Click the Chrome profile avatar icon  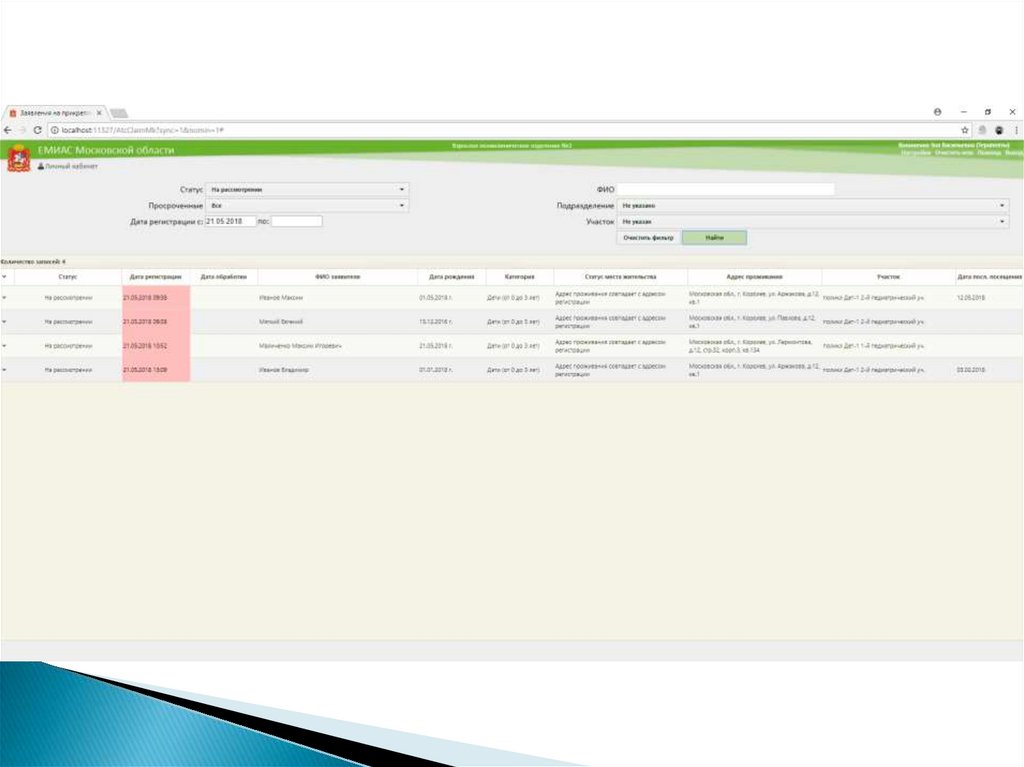tap(938, 112)
